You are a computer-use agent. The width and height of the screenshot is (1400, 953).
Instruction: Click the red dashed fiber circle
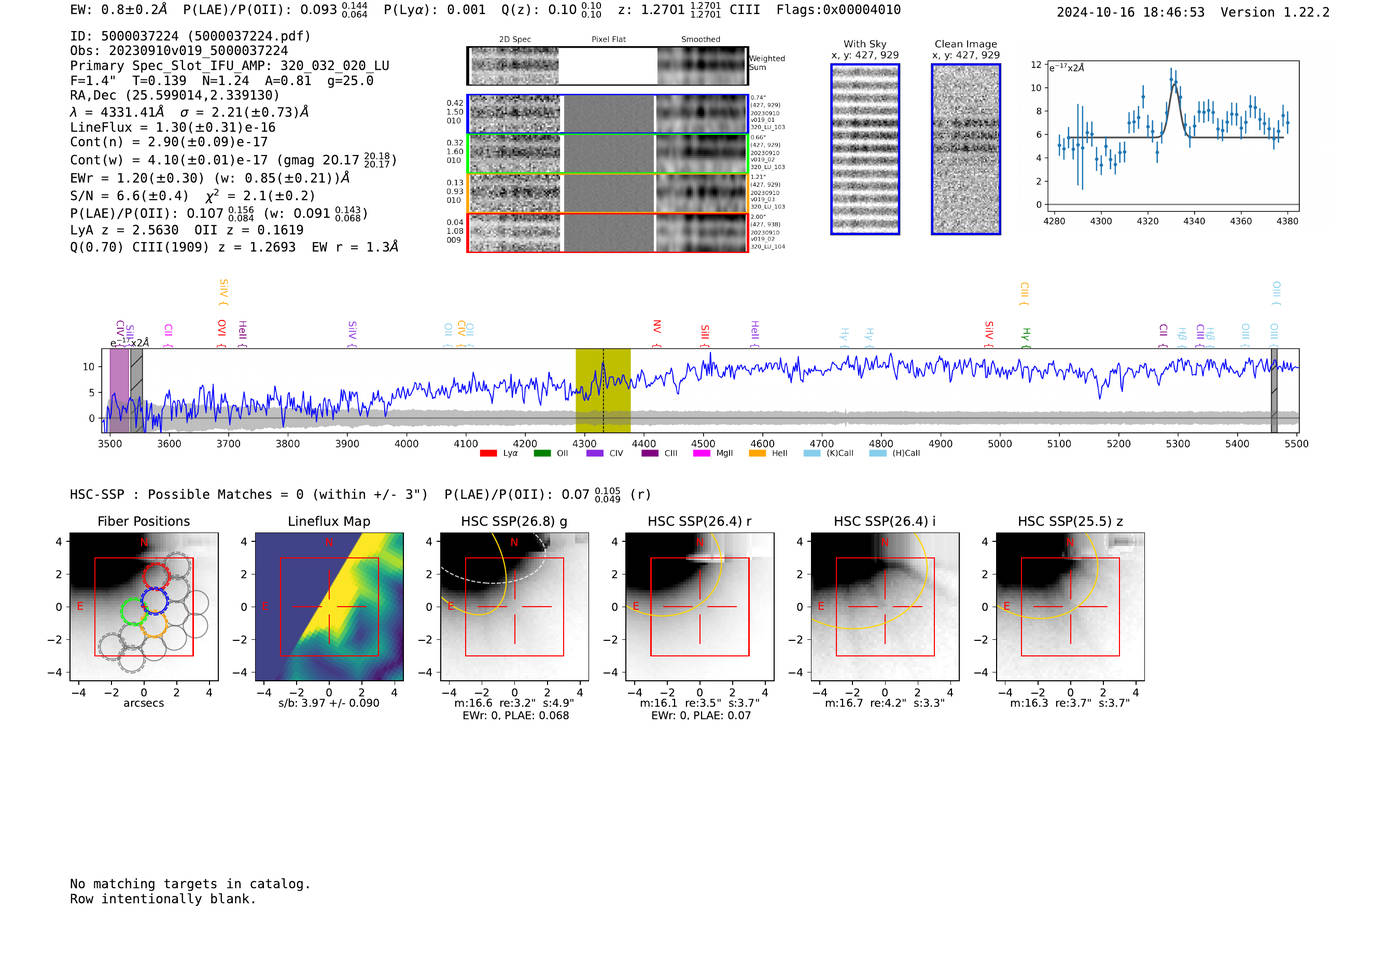(157, 576)
